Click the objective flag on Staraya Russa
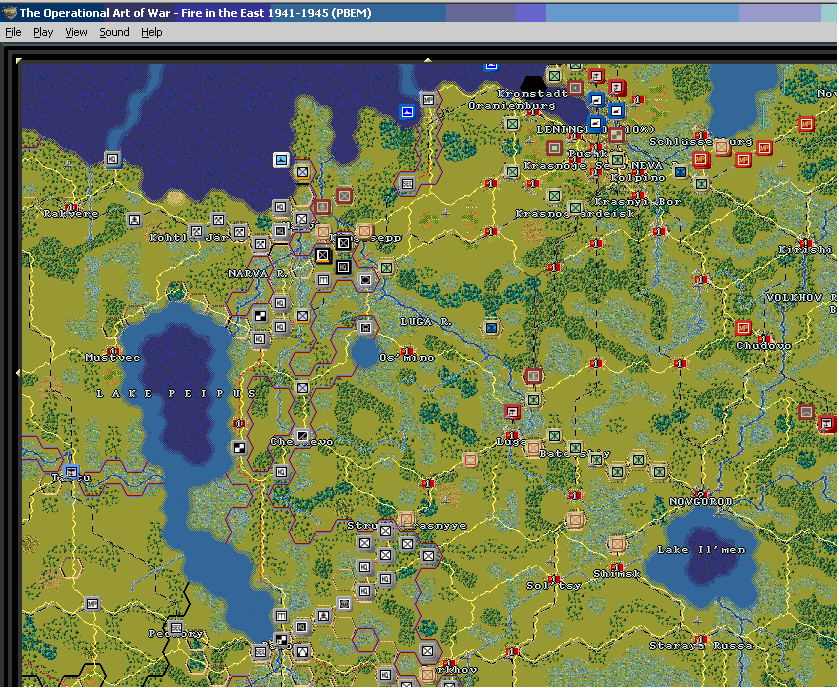 (x=701, y=639)
